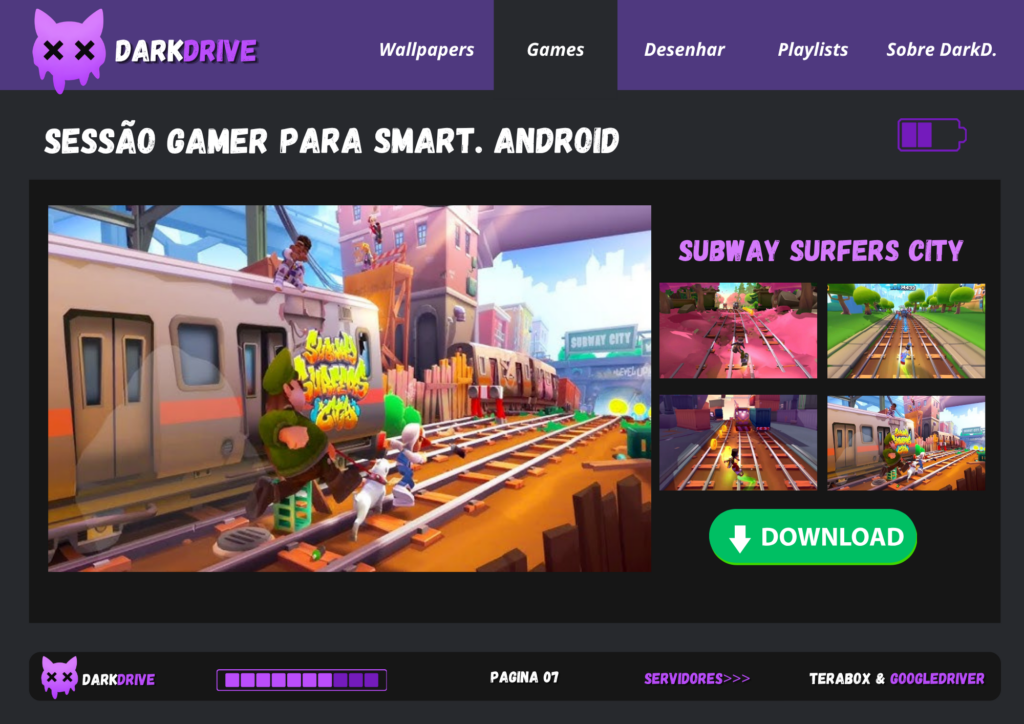Click the green DOWNLOAD button
1024x724 pixels.
pos(813,537)
